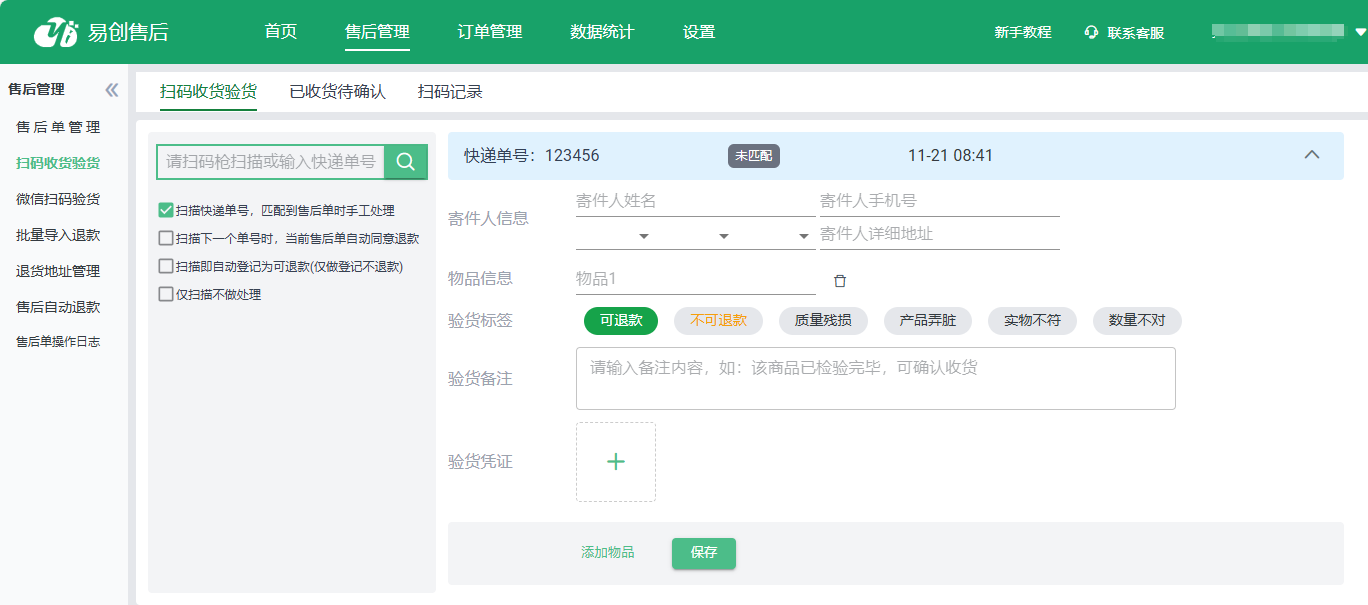Uncheck 扫描快递单号 匹配到售后单时手工处理
The height and width of the screenshot is (605, 1368).
(x=166, y=211)
